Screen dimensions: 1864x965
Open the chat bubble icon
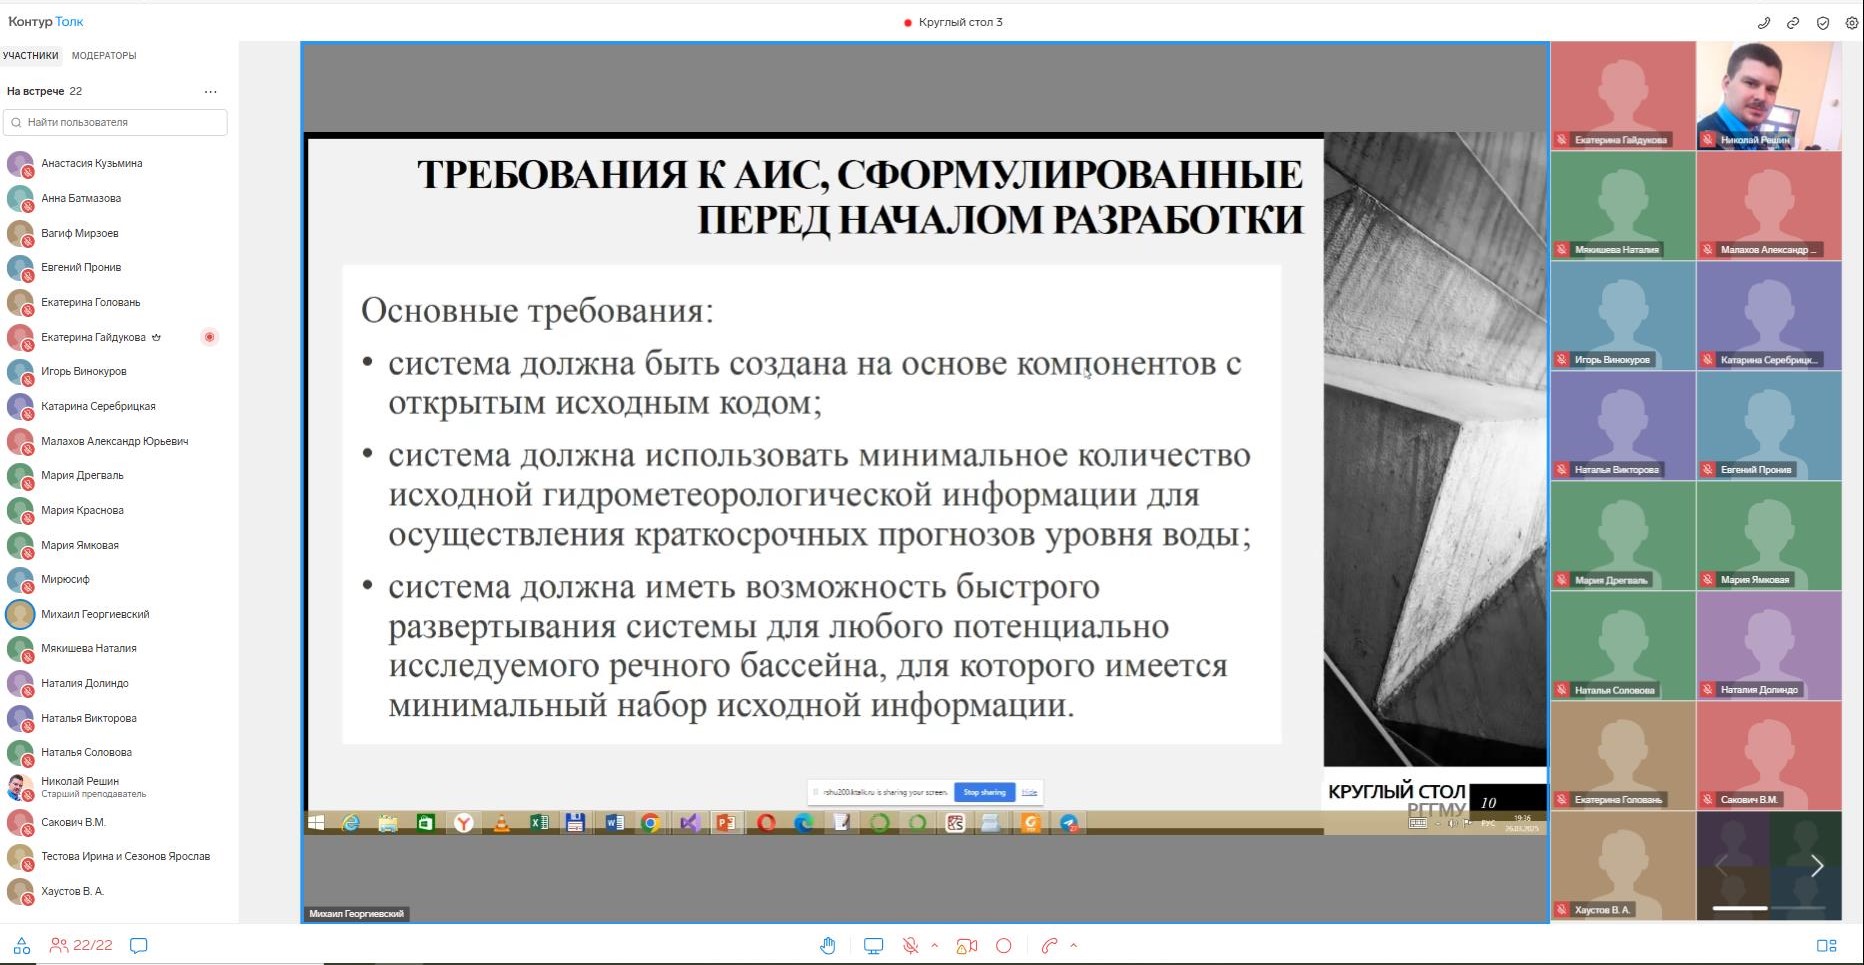(139, 945)
